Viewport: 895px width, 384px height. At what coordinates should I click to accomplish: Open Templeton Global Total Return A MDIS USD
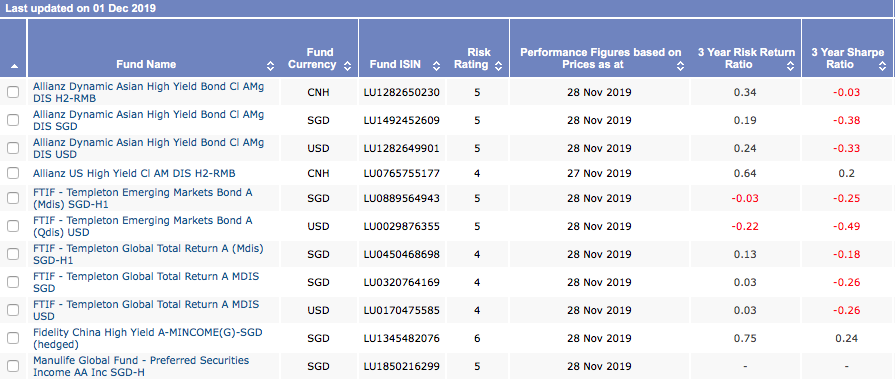(x=146, y=310)
